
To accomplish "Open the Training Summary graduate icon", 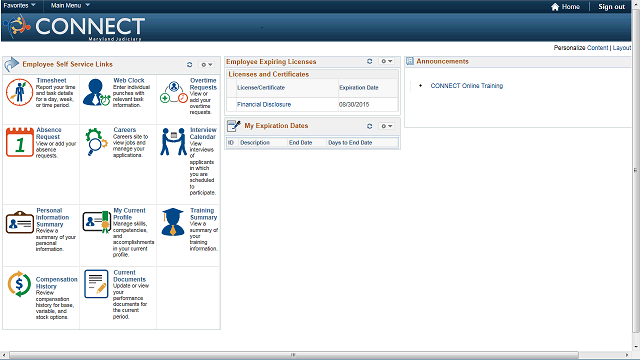I will click(173, 222).
